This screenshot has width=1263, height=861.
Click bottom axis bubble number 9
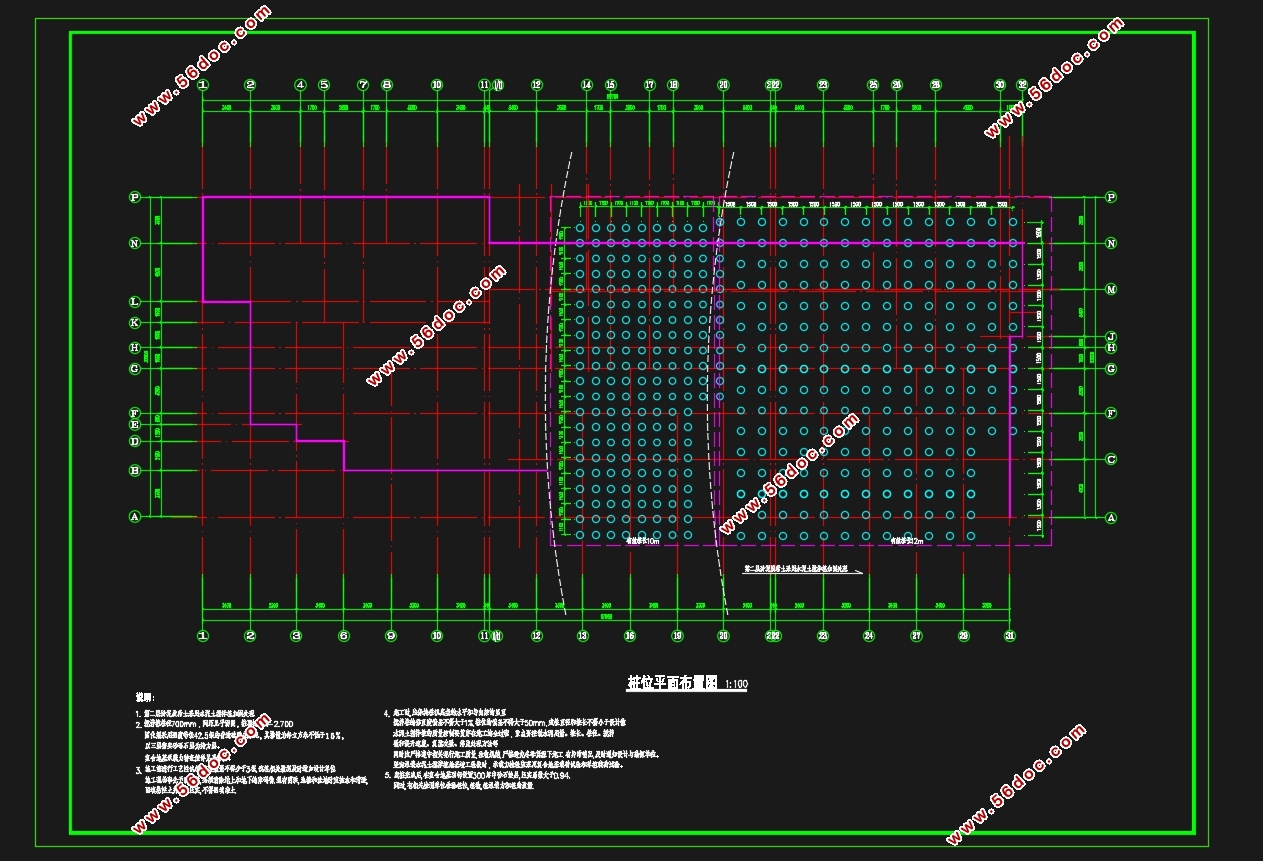[390, 636]
